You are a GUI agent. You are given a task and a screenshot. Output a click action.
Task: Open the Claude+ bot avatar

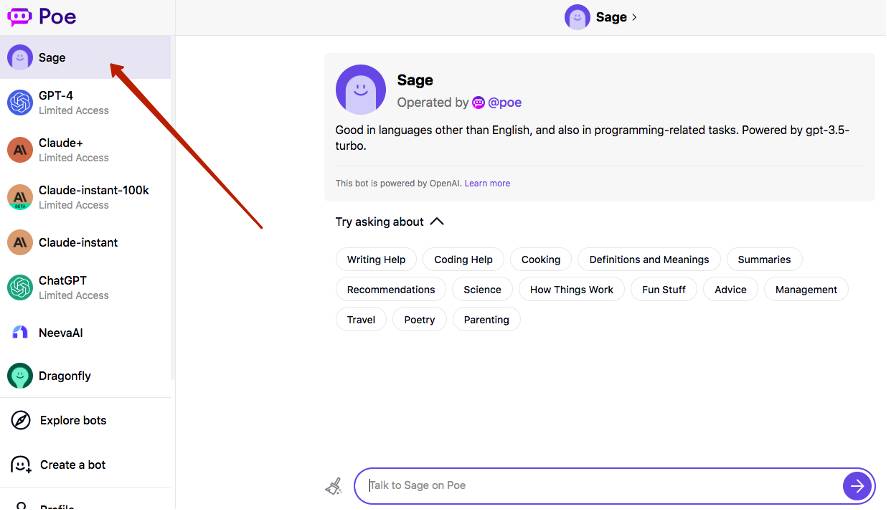coord(20,150)
